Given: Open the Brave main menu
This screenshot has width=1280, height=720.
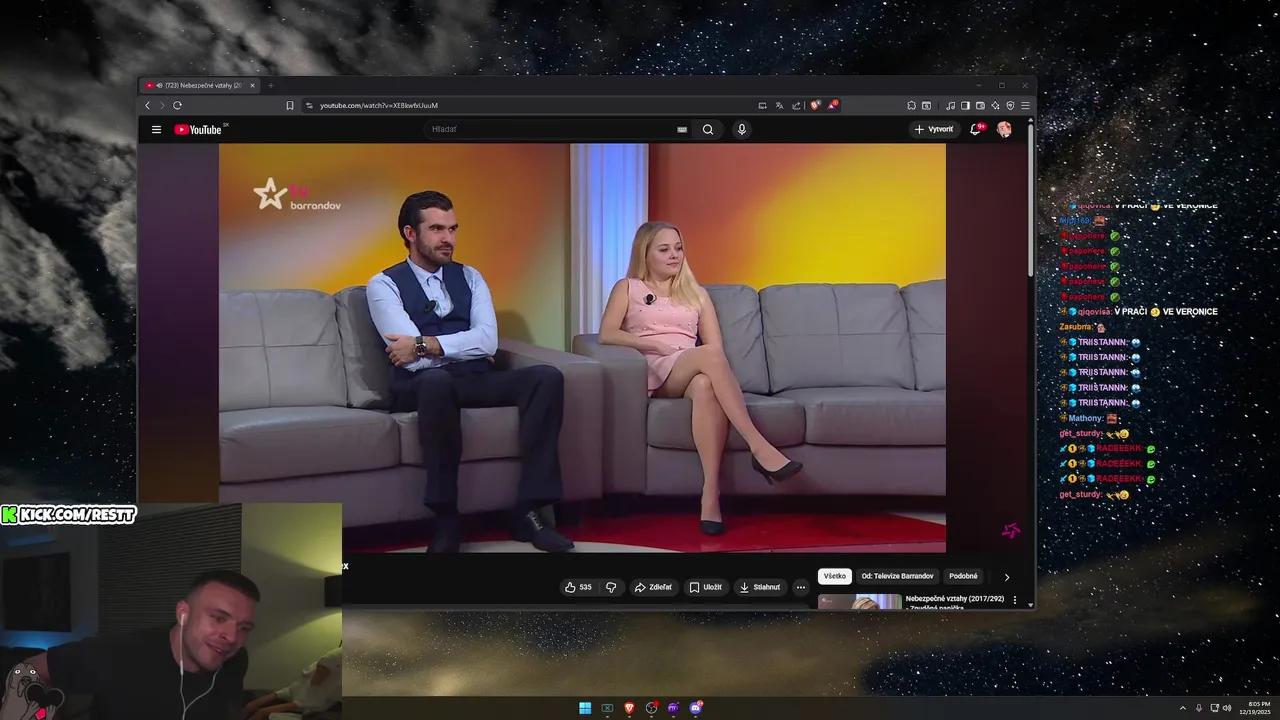Looking at the screenshot, I should coord(1025,105).
